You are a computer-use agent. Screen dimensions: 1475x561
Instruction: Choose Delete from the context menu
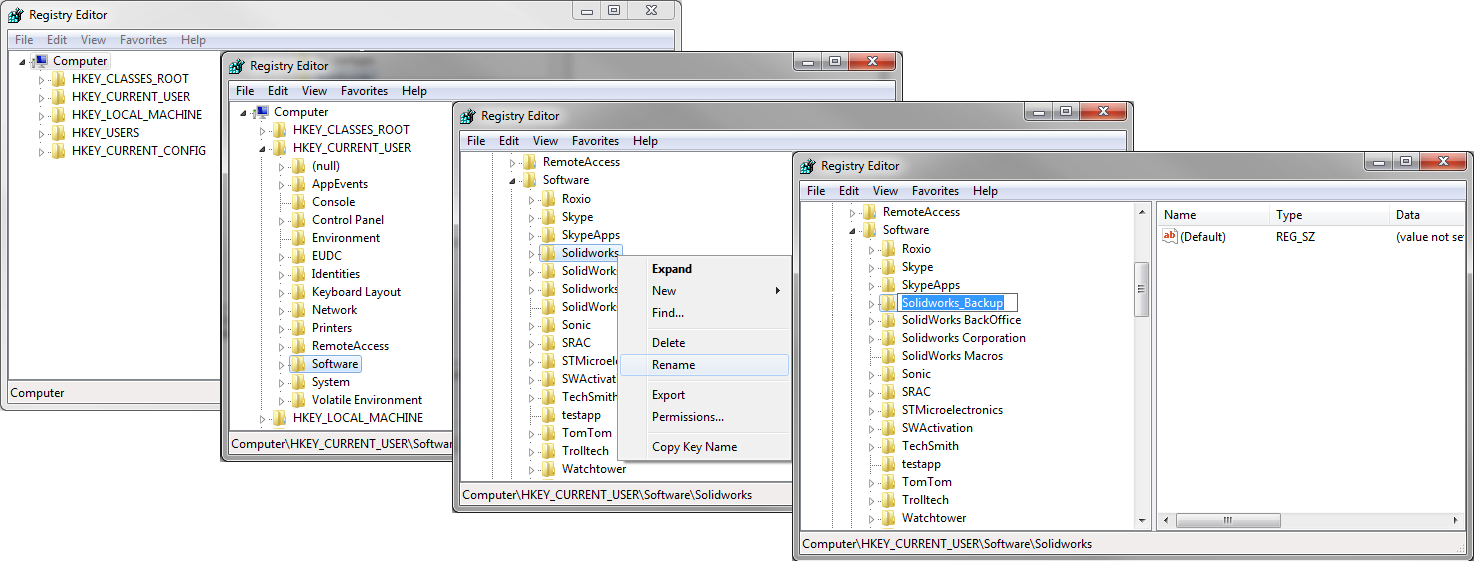click(x=704, y=343)
